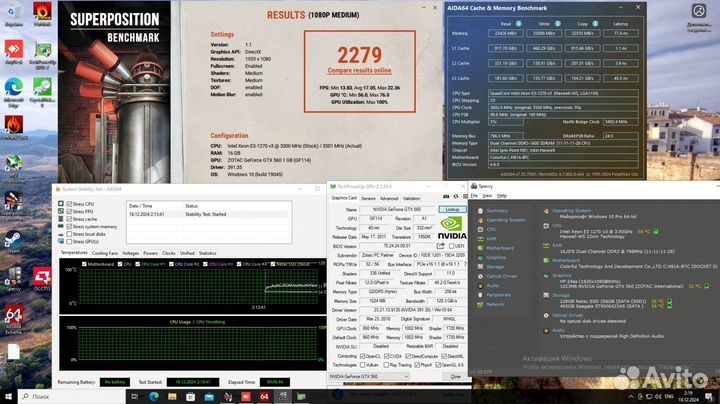The image size is (720, 404).
Task: Click the Windows taskbar search box
Action: pos(82,396)
